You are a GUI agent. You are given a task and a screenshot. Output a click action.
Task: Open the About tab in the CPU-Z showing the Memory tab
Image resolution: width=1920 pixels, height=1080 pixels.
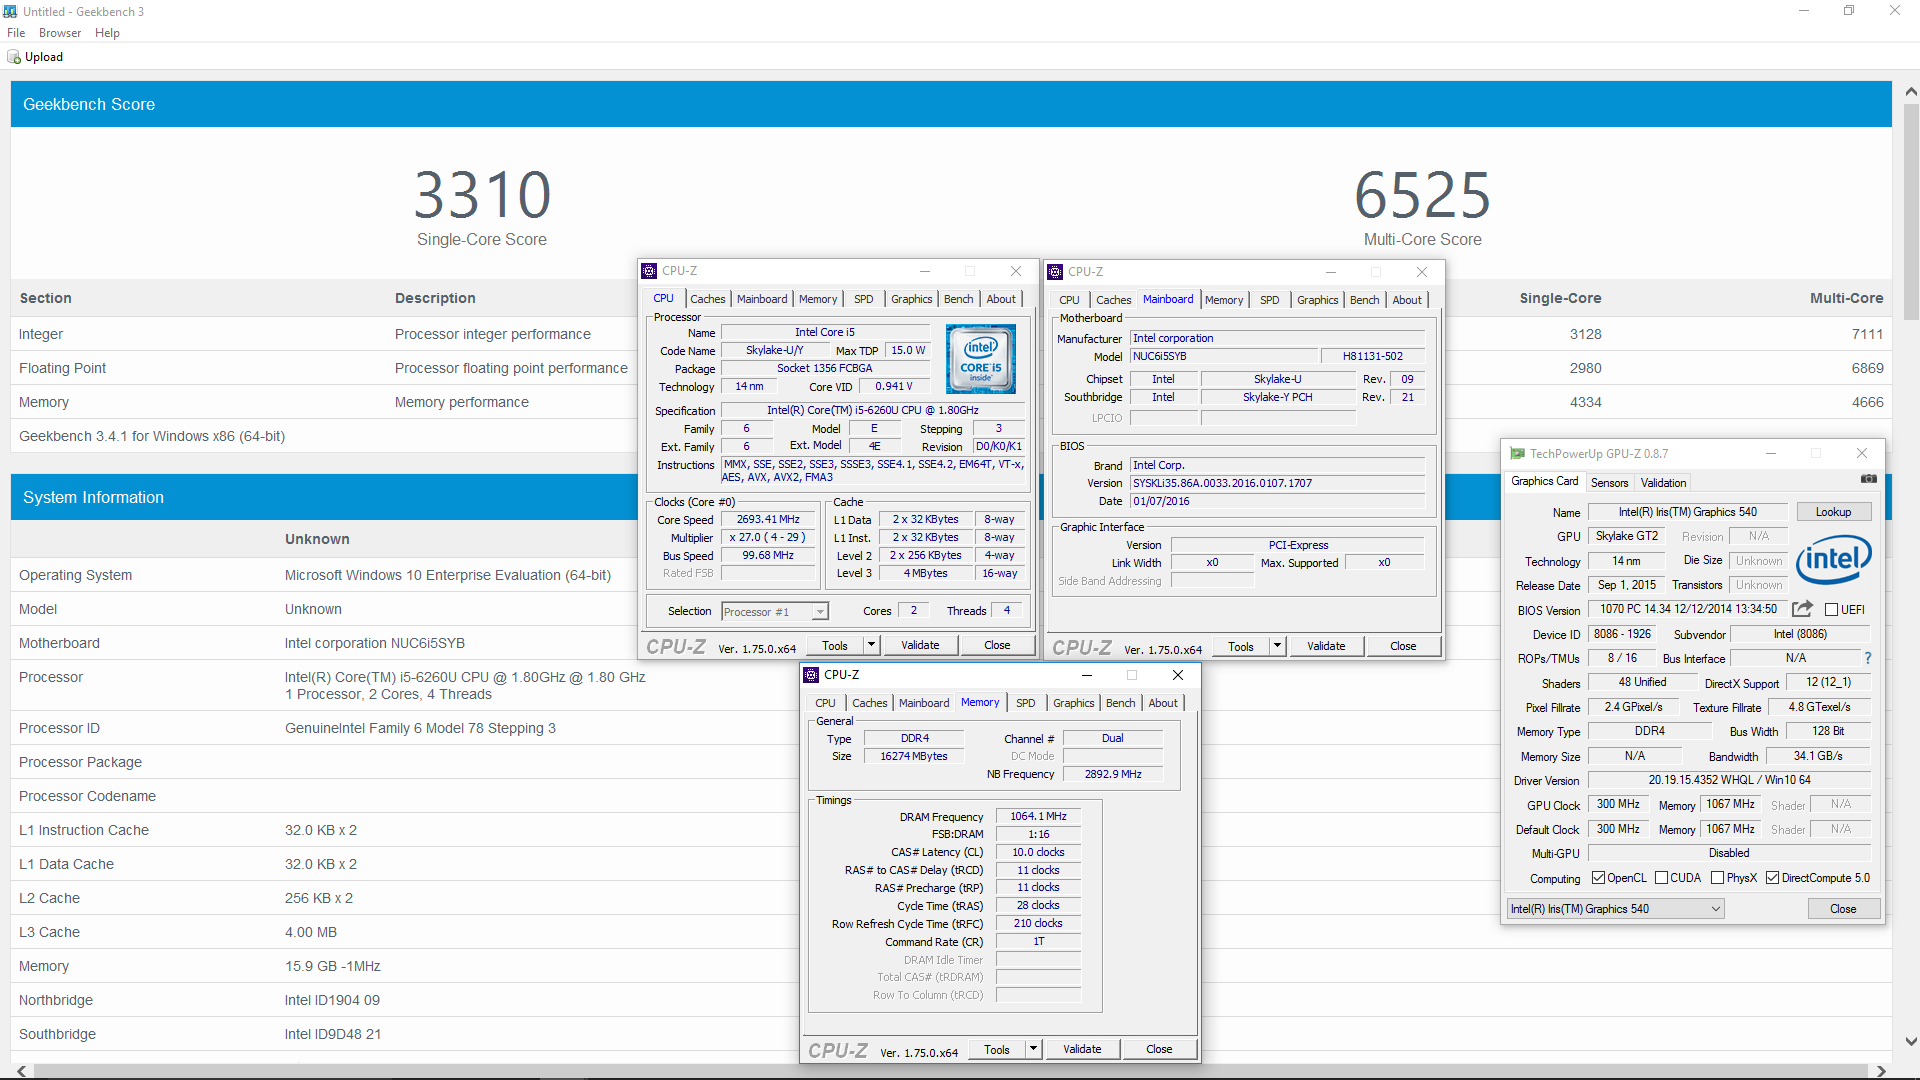[x=1162, y=703]
